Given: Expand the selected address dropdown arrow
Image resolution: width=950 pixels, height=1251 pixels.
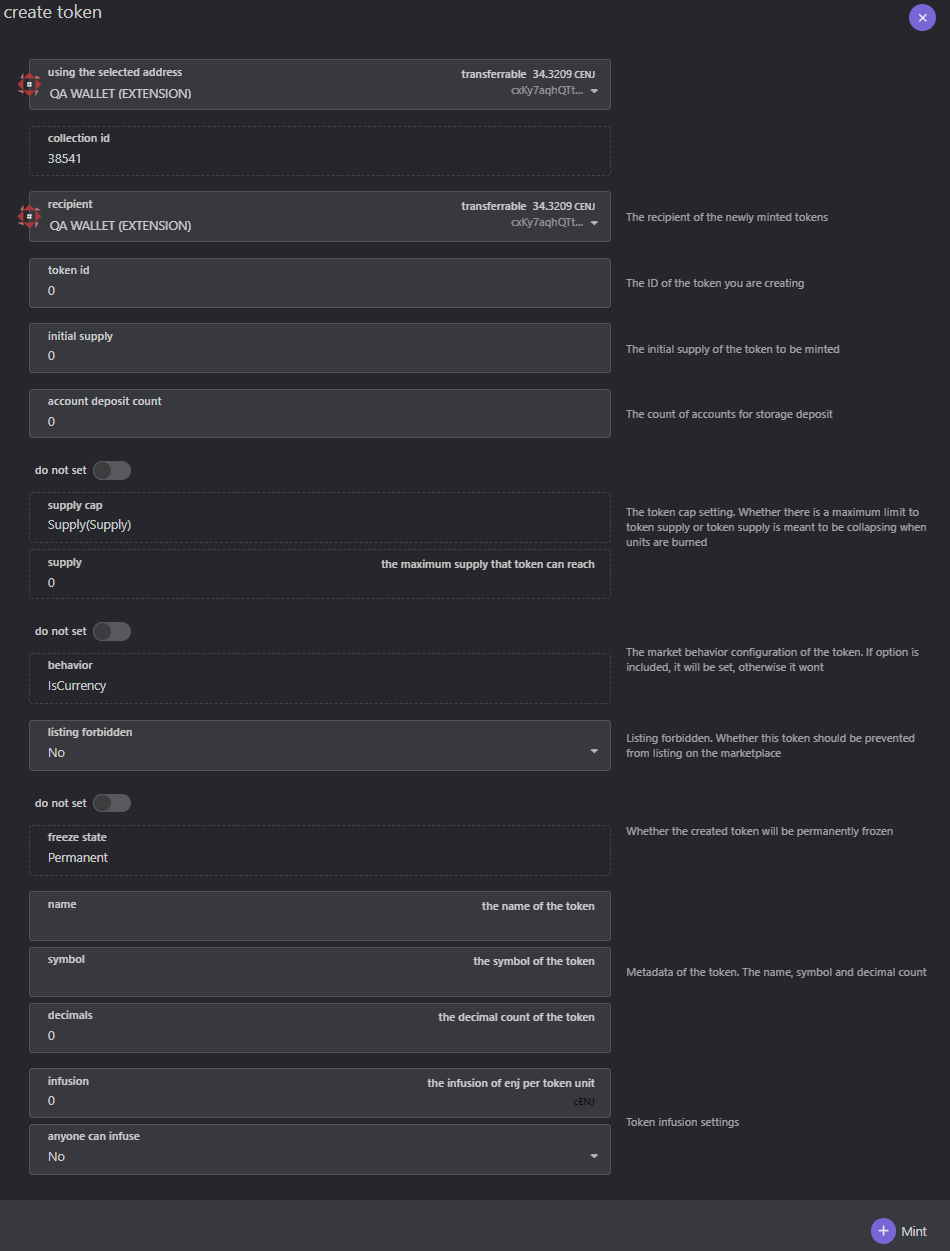Looking at the screenshot, I should [594, 91].
